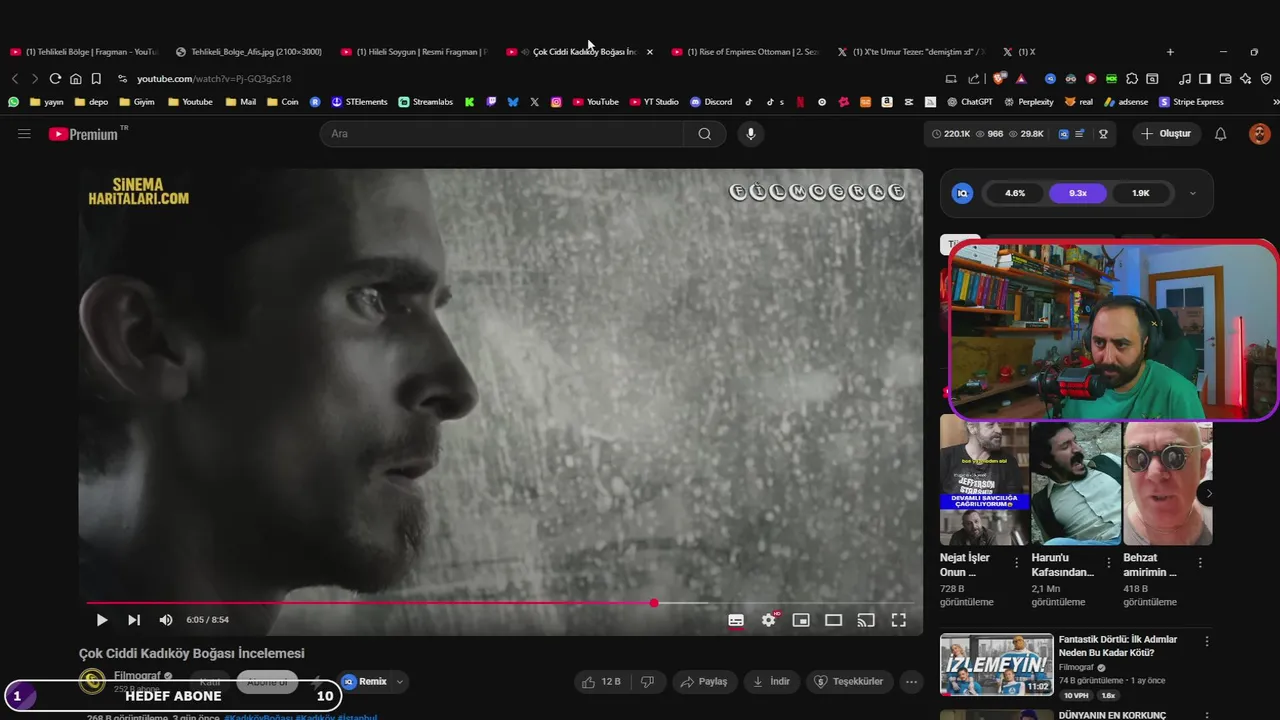Click the 220.1K stat in extension toolbar
This screenshot has height=720, width=1280.
(951, 134)
